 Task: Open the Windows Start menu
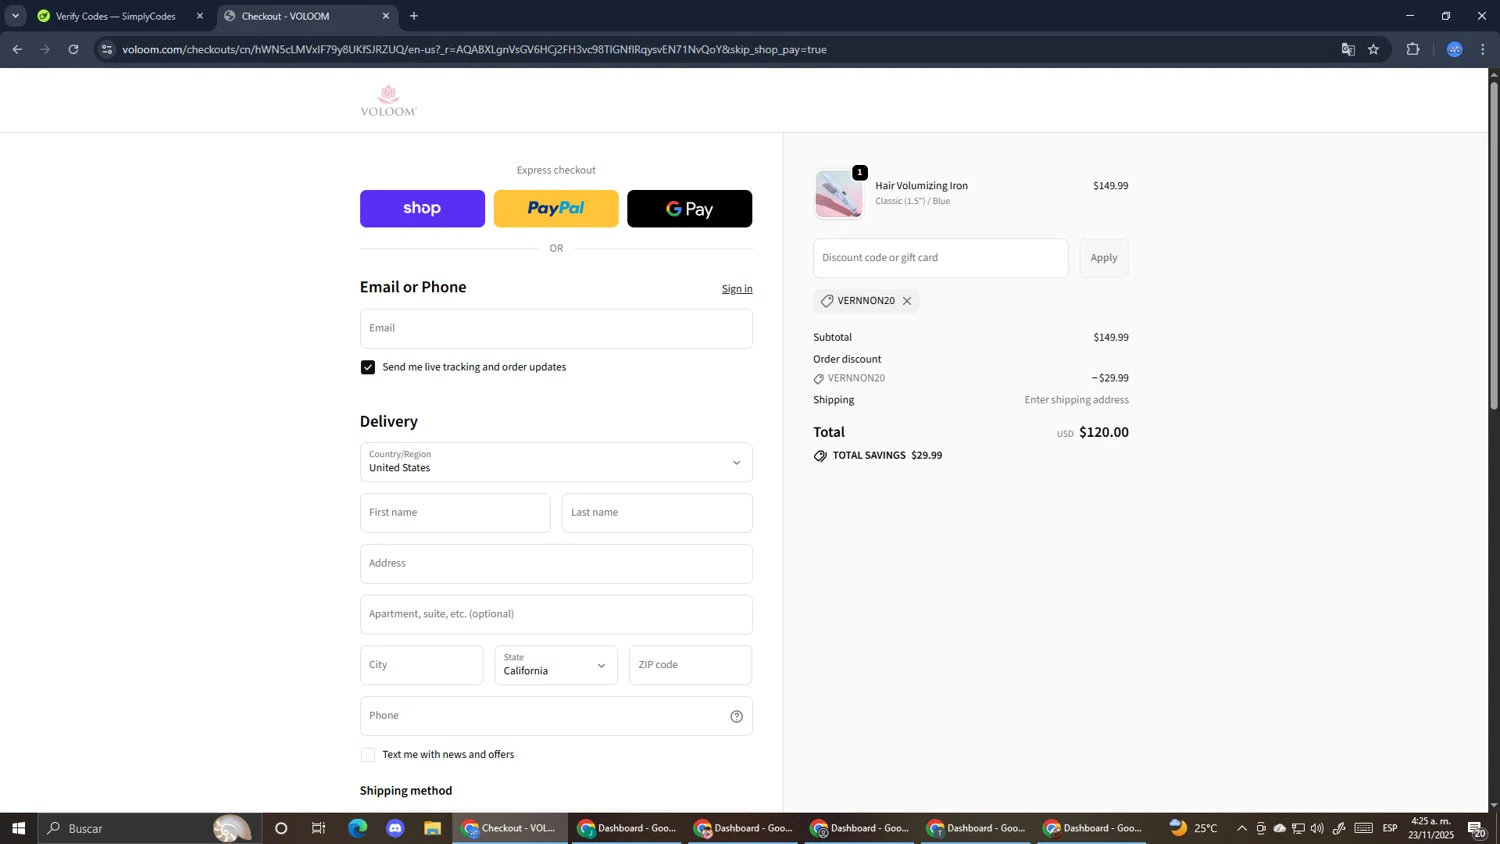point(18,829)
